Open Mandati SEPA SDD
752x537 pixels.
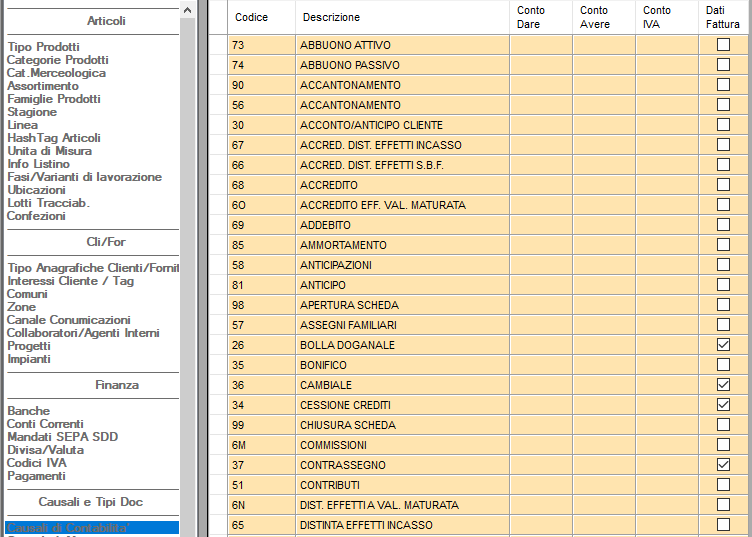click(x=64, y=437)
